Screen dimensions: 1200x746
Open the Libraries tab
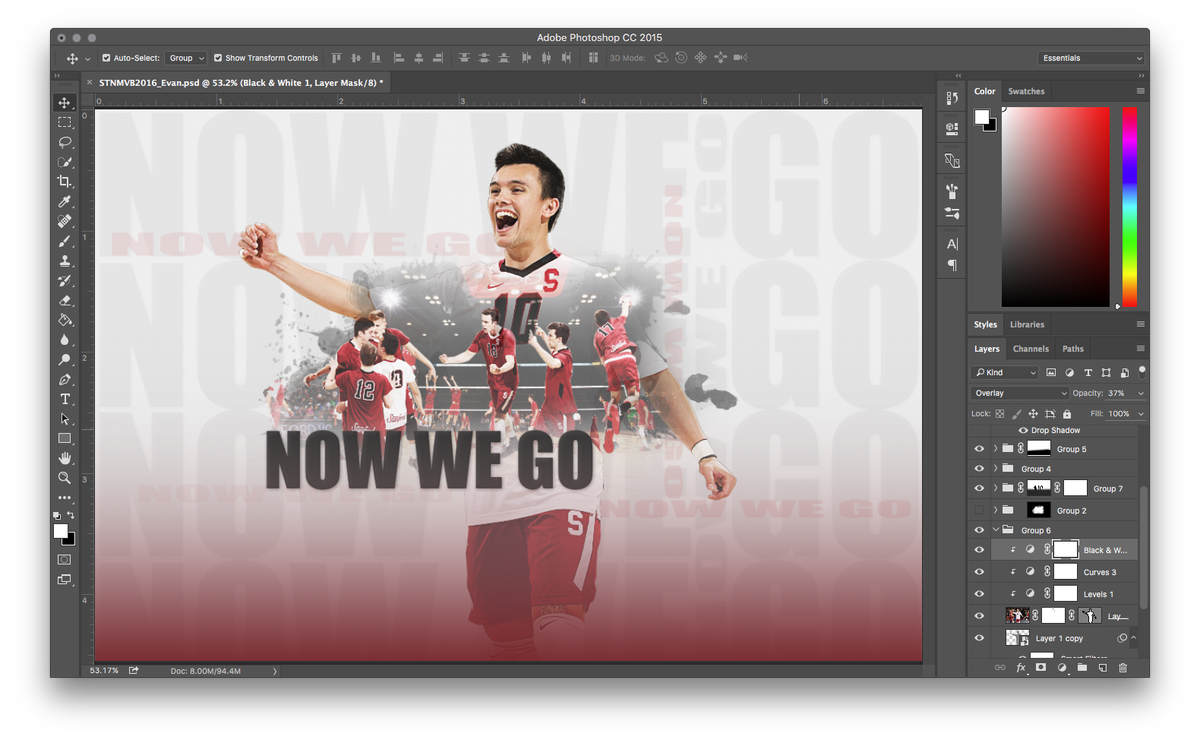click(1027, 324)
